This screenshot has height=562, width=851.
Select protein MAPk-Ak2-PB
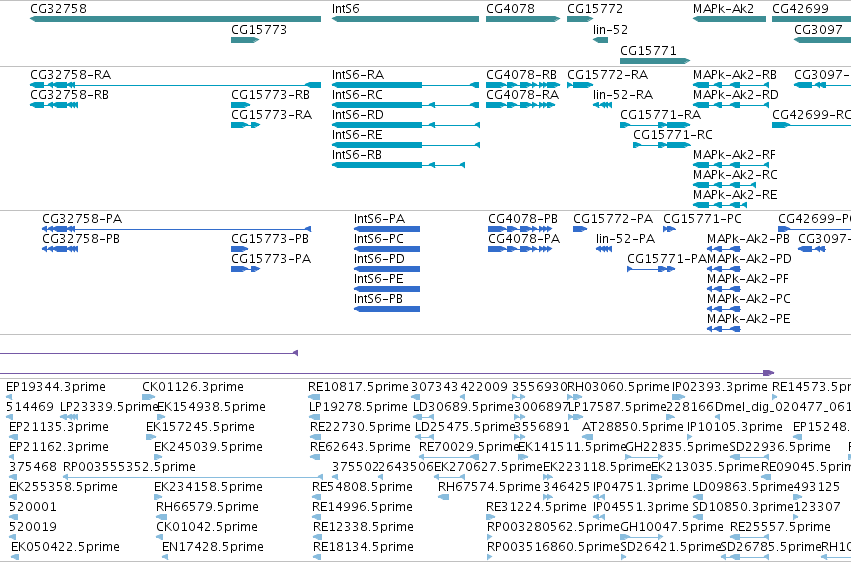724,249
